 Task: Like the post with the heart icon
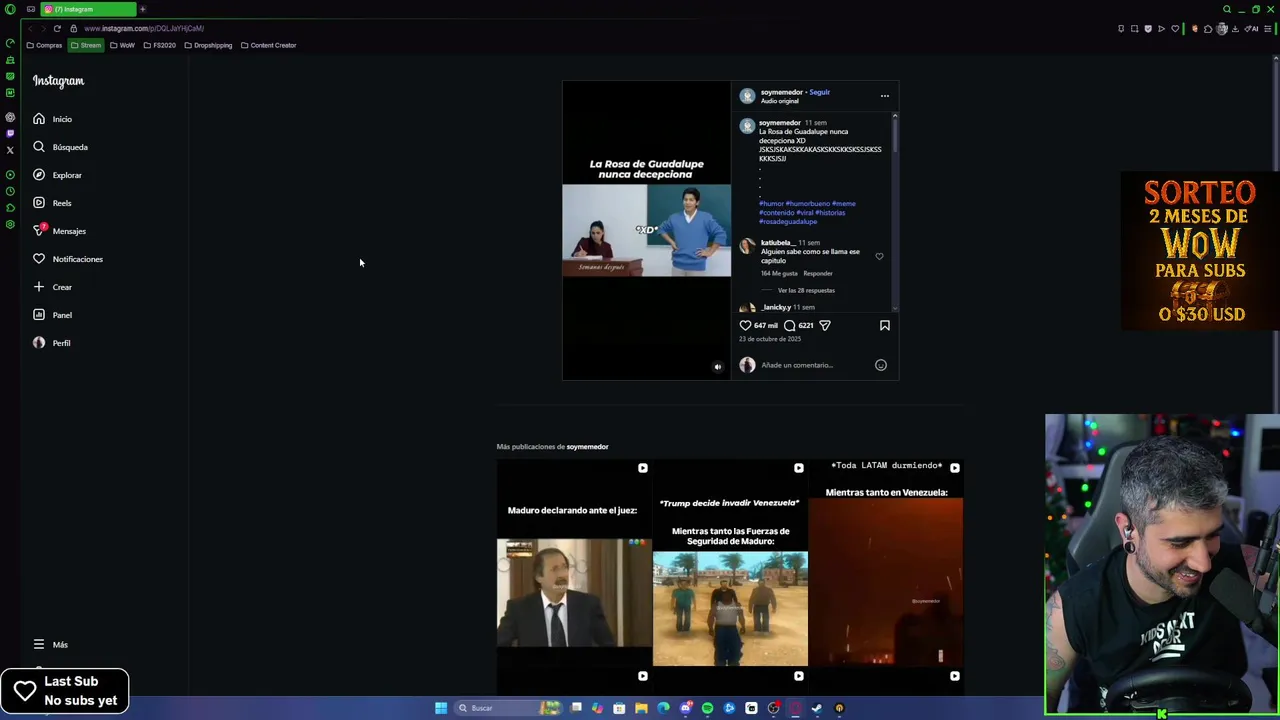pyautogui.click(x=745, y=325)
